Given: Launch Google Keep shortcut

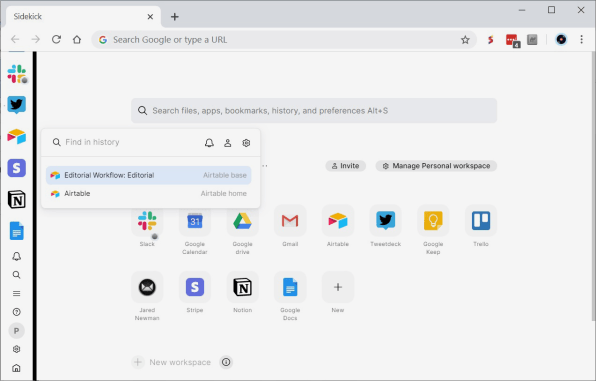Looking at the screenshot, I should click(x=433, y=221).
